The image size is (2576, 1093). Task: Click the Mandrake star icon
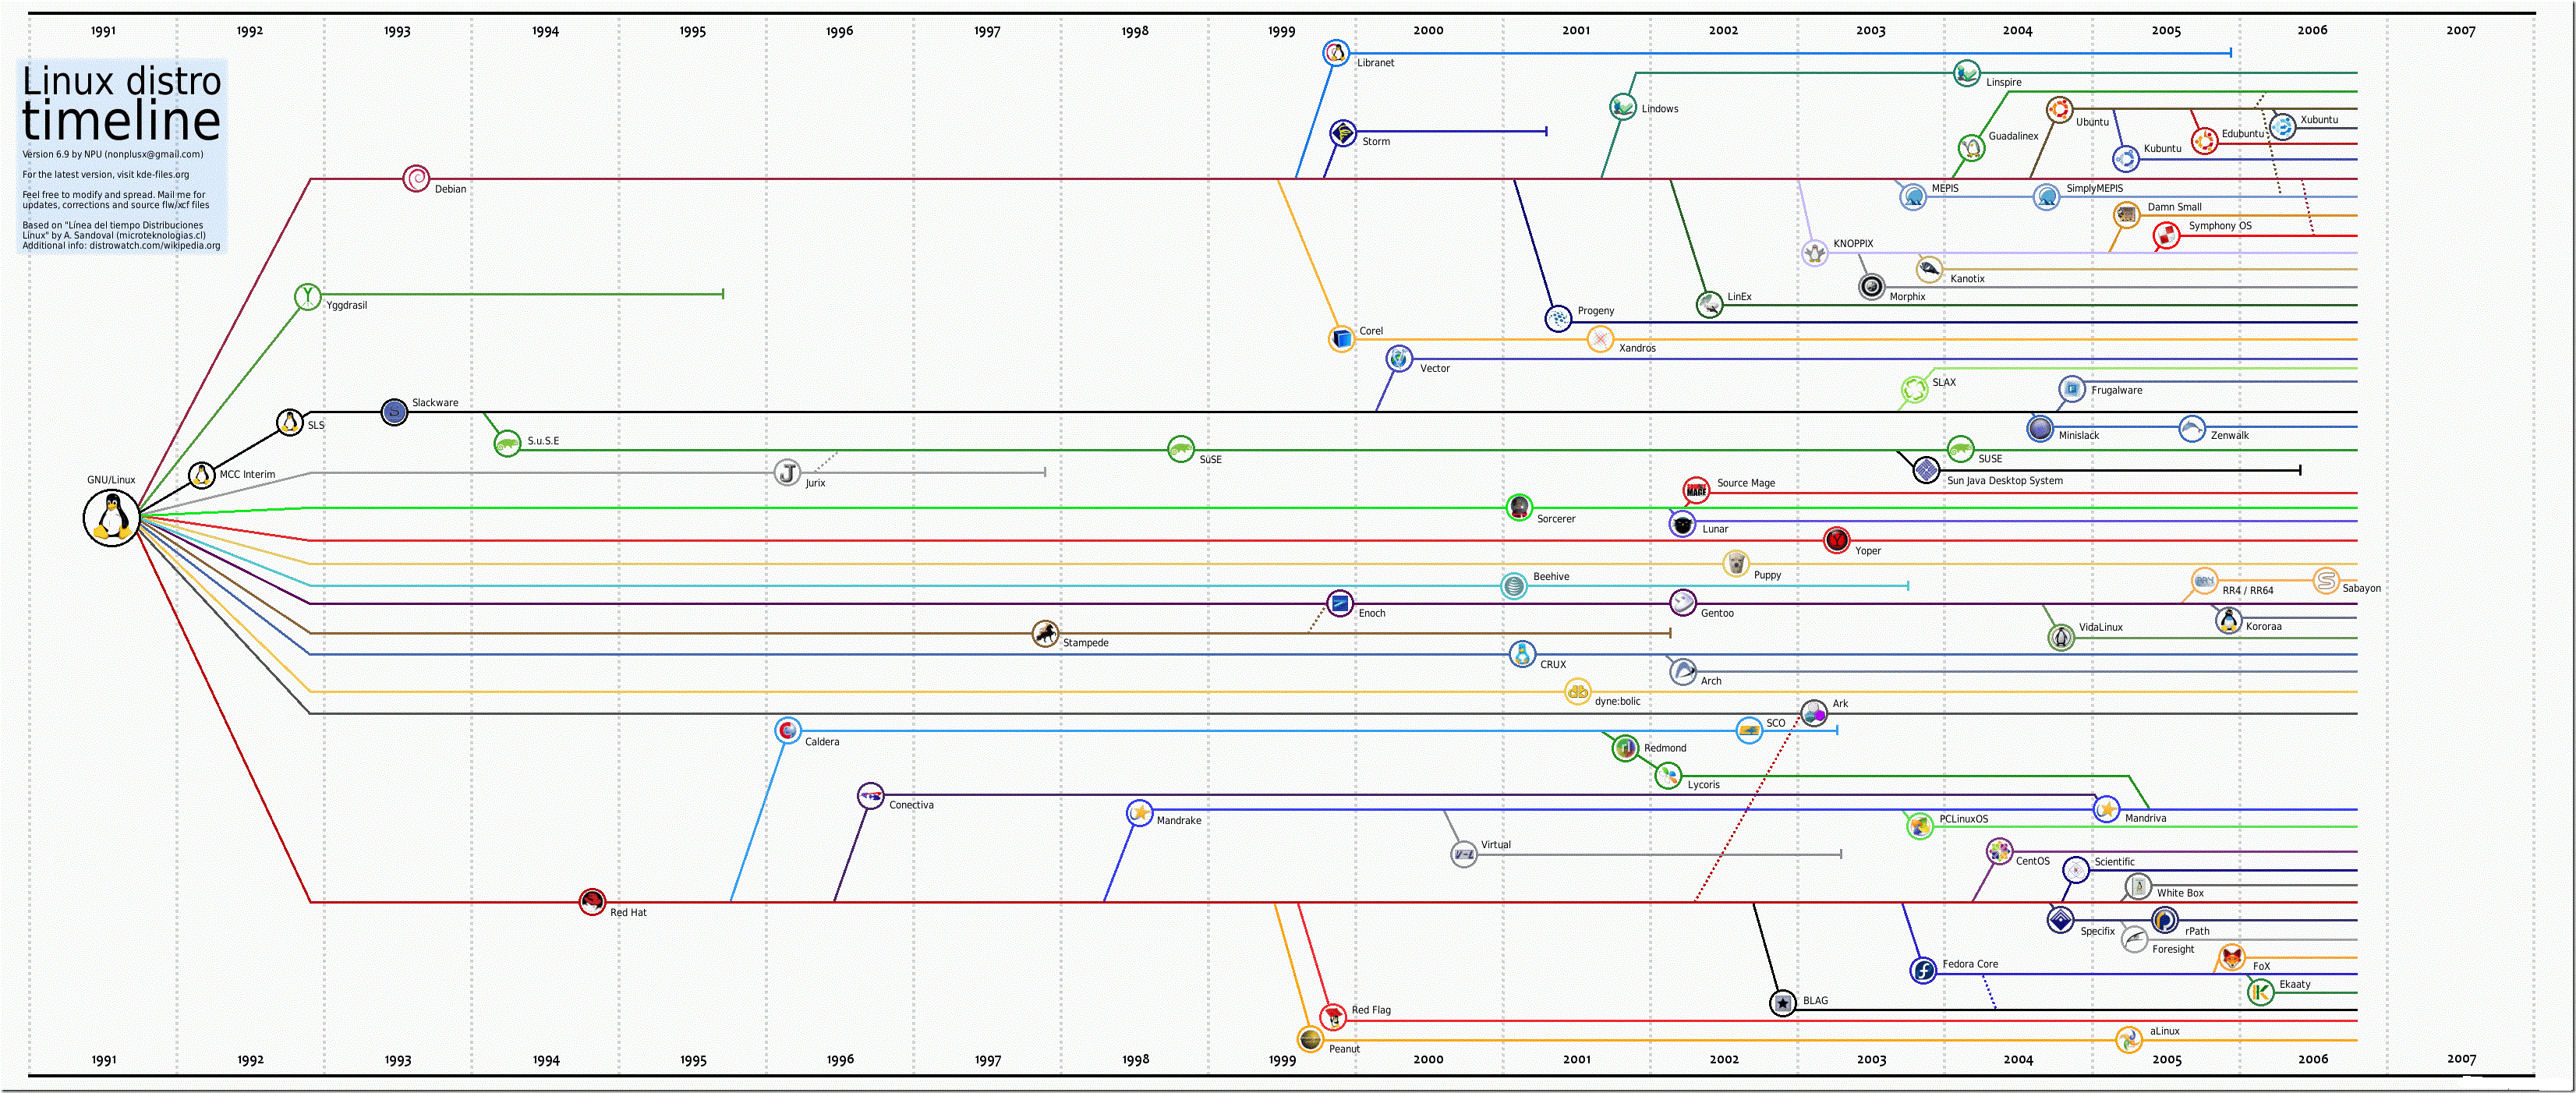coord(1139,813)
